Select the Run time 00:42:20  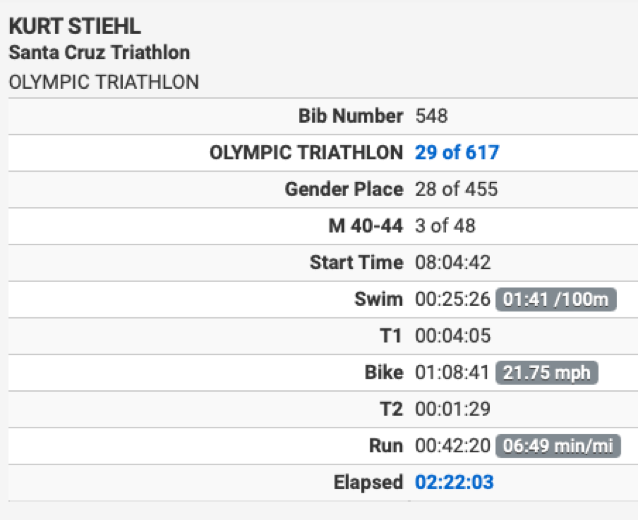tap(453, 446)
